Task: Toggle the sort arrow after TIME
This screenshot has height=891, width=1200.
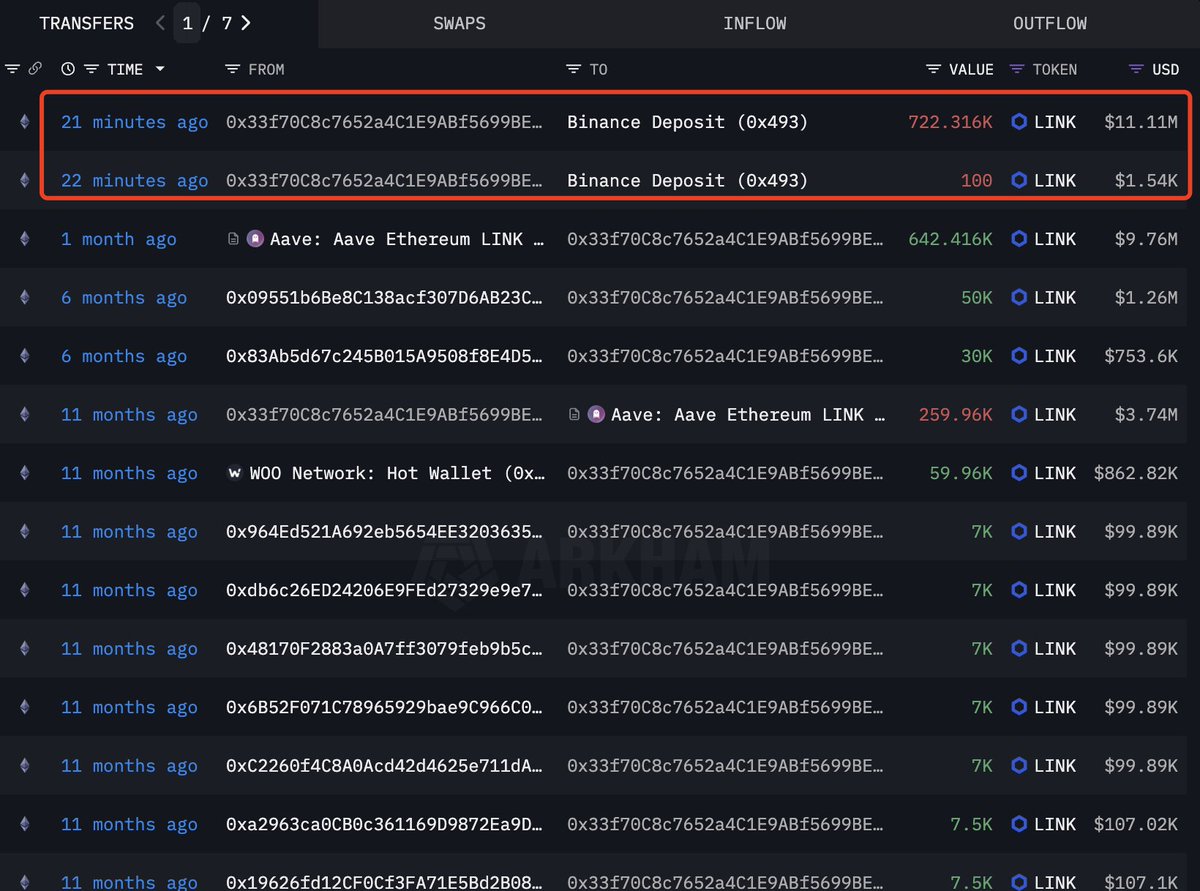Action: 159,69
